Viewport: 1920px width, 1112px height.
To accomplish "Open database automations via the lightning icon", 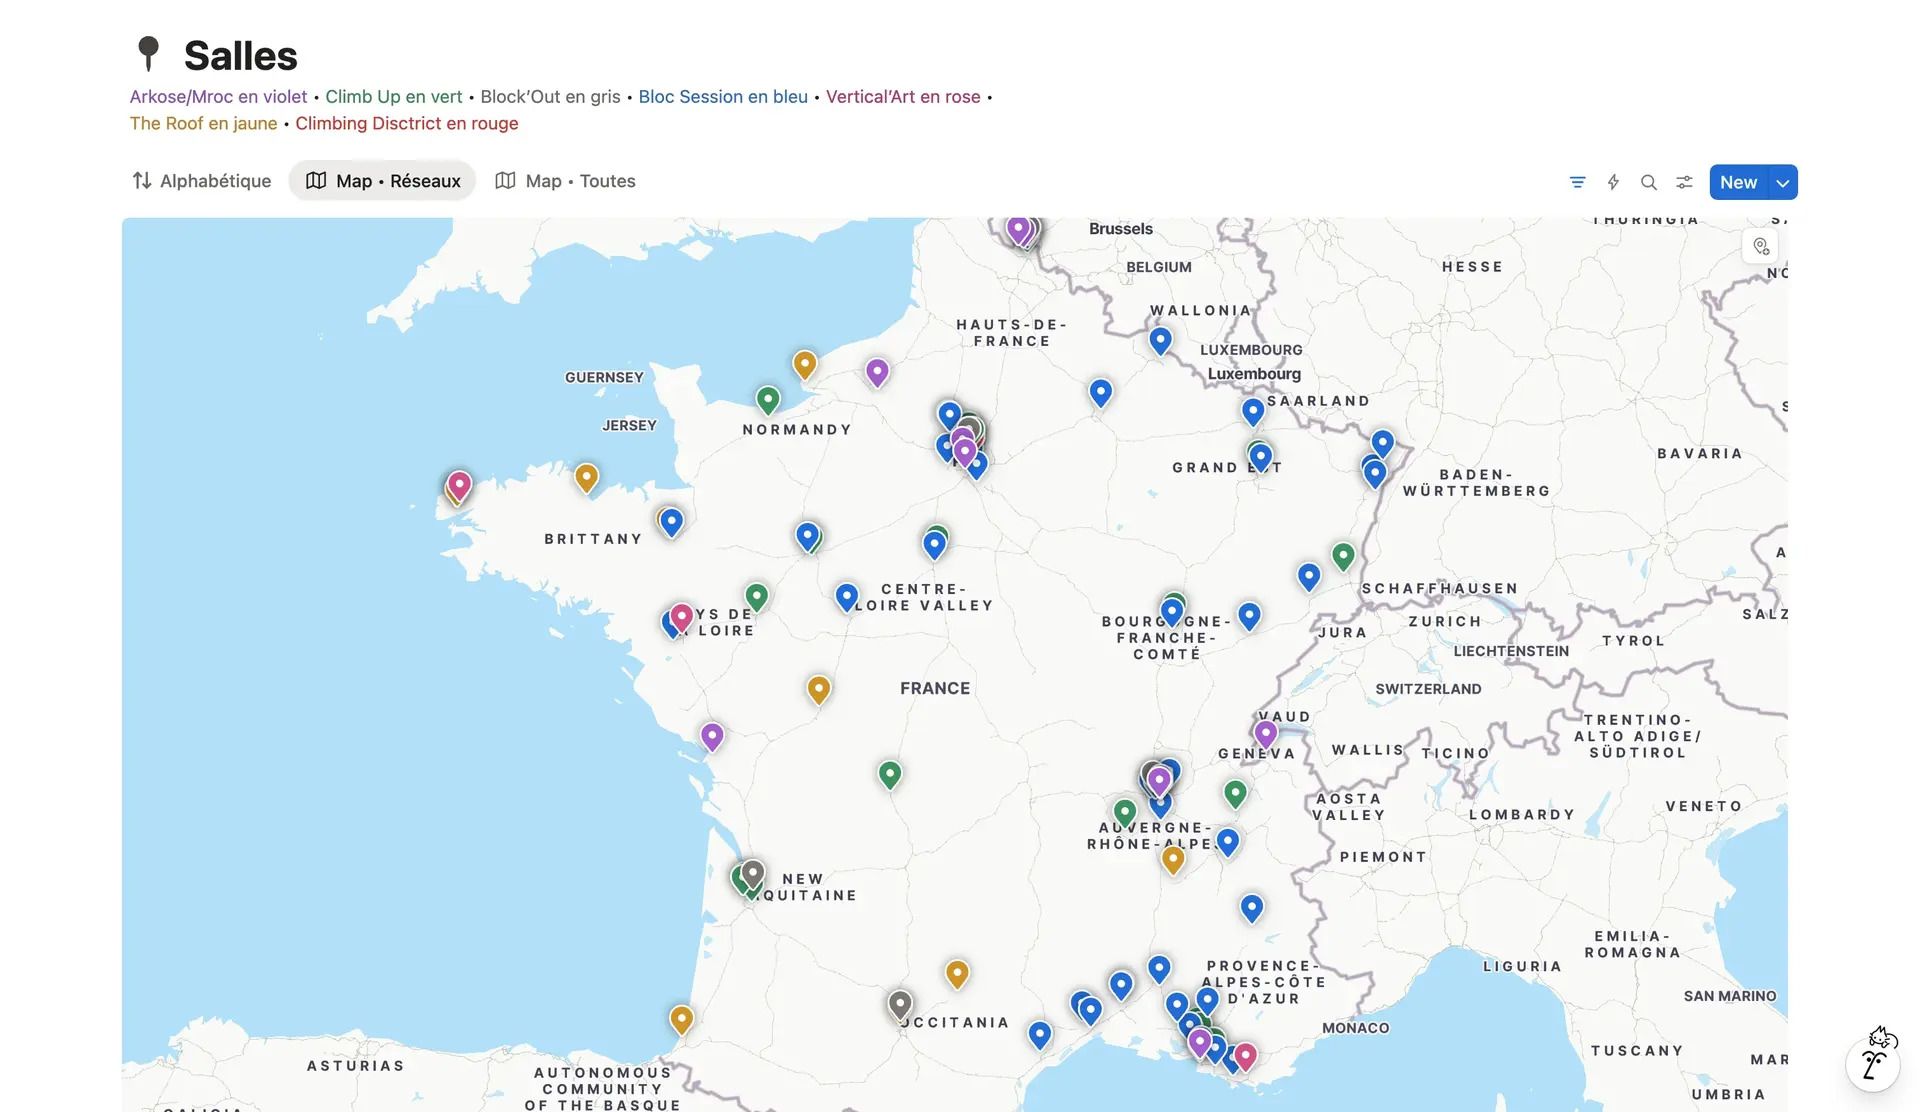I will (1613, 182).
